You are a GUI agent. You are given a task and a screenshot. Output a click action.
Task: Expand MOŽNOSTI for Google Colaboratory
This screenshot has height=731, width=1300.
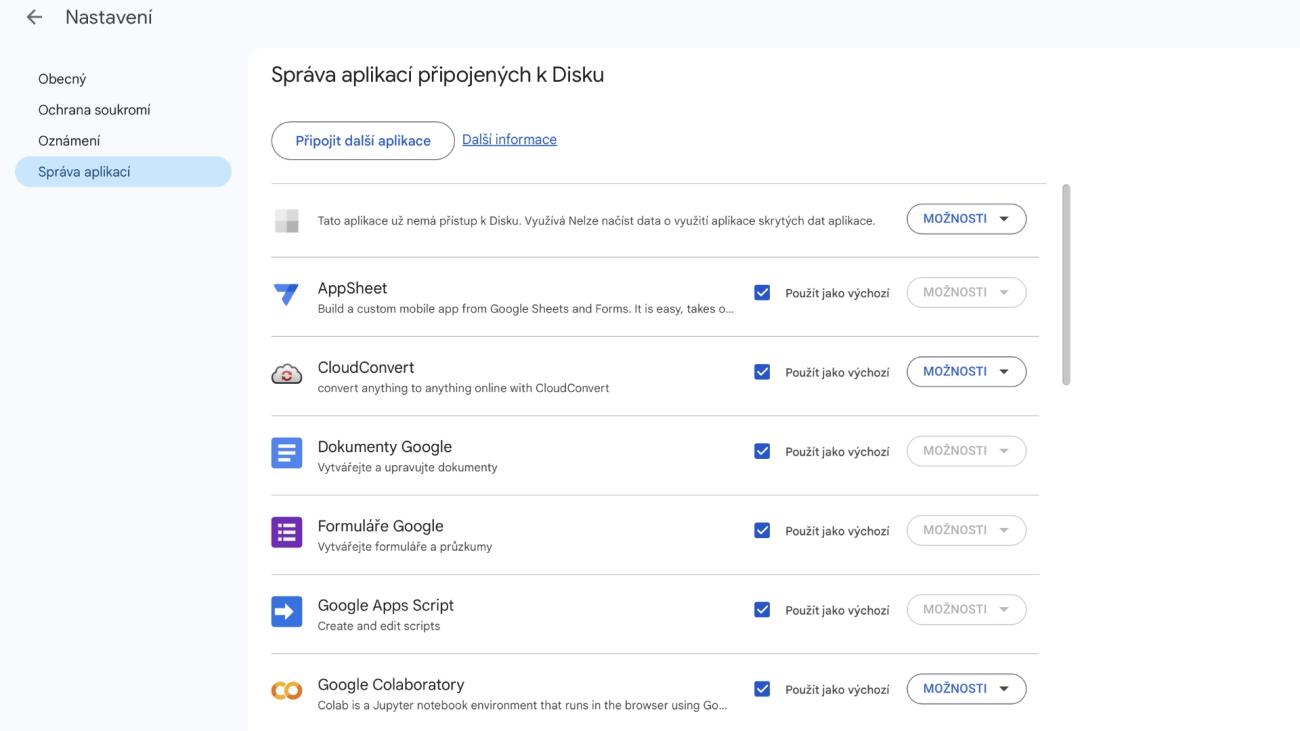pos(966,688)
